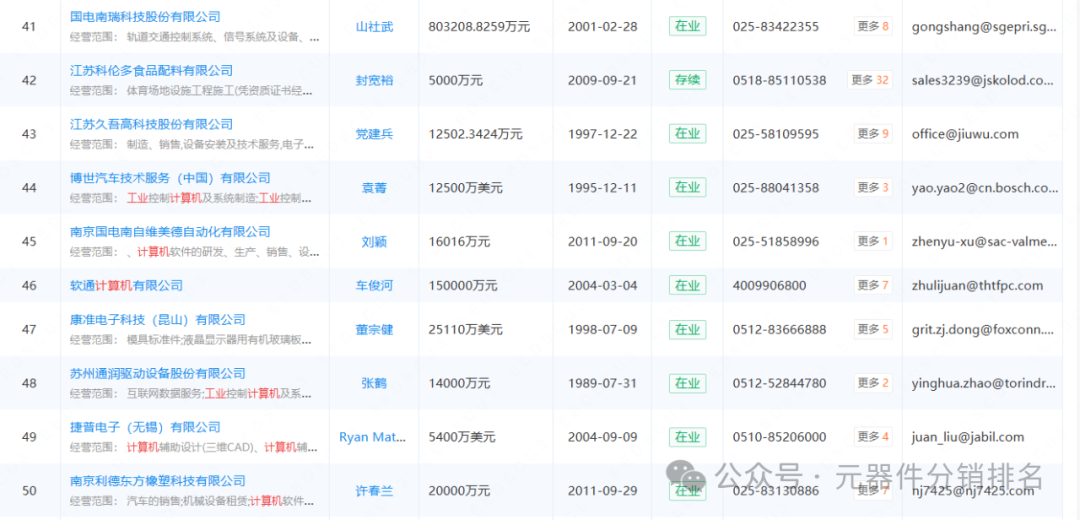Click email office@jiuwu.com
This screenshot has width=1080, height=520.
pyautogui.click(x=964, y=134)
